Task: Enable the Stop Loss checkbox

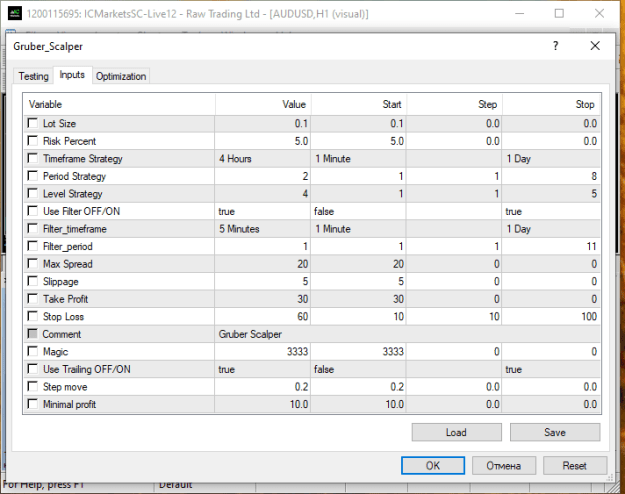Action: tap(33, 316)
